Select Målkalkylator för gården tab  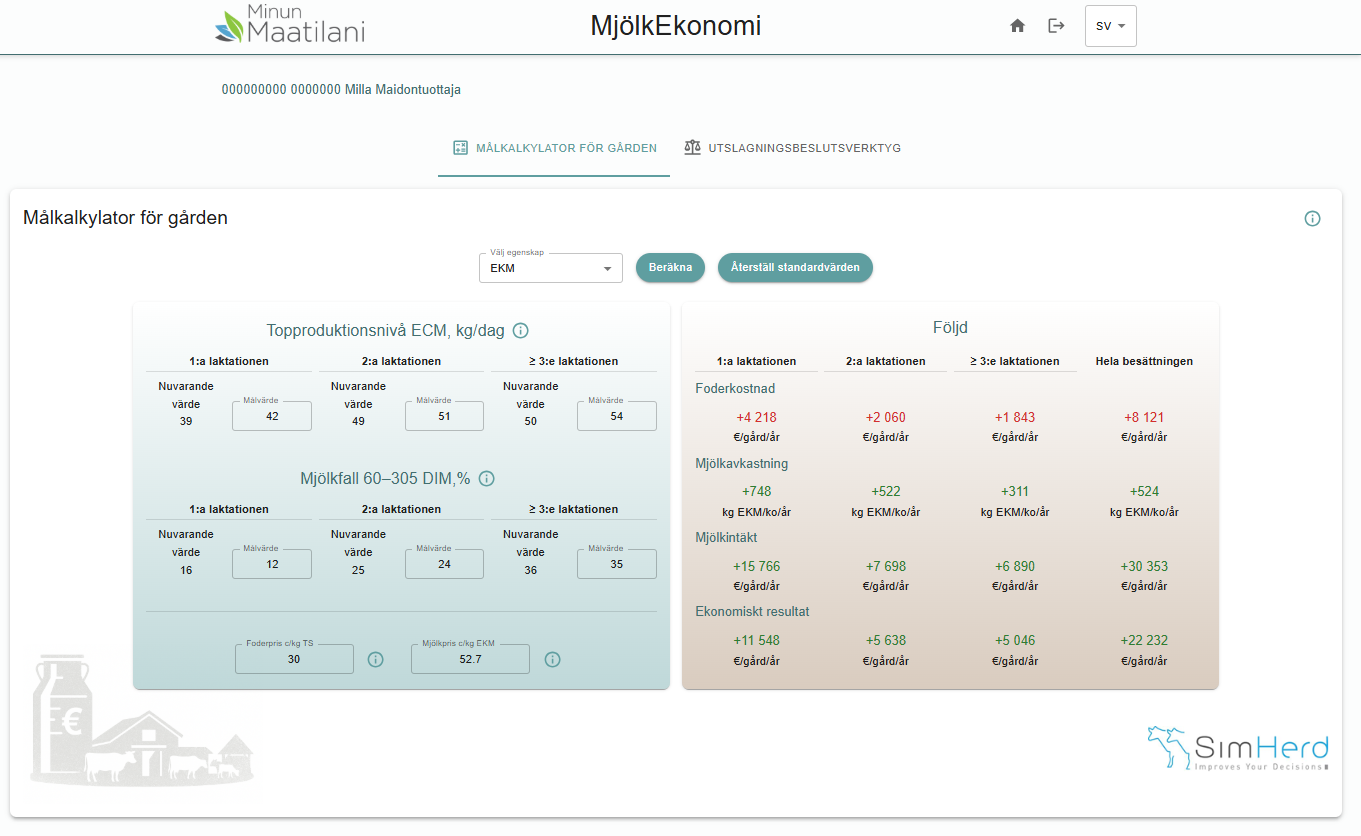[554, 148]
